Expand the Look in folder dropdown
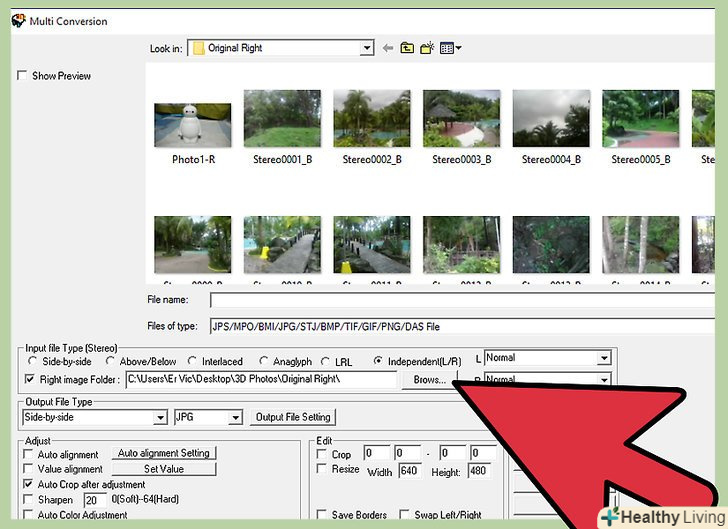This screenshot has height=529, width=728. [x=366, y=48]
